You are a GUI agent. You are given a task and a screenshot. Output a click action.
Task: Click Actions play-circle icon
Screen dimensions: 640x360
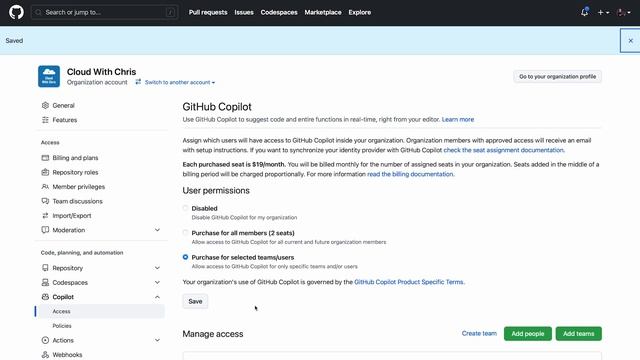[x=45, y=340]
